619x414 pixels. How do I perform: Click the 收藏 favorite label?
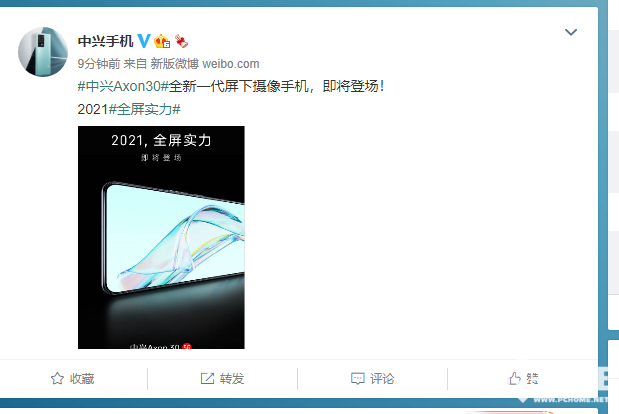82,378
